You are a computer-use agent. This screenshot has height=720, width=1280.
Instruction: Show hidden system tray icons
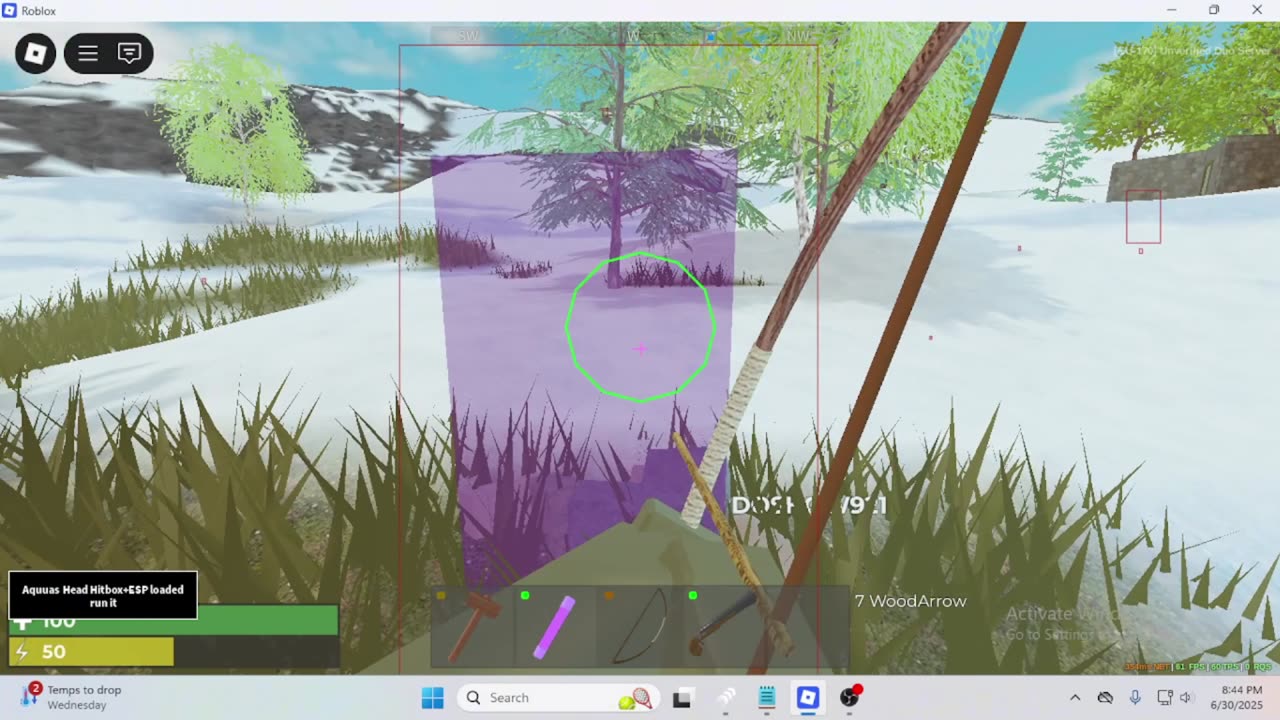tap(1075, 698)
